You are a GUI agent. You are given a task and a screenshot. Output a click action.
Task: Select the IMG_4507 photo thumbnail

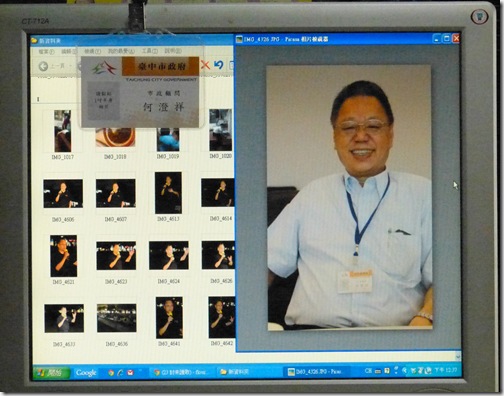coord(116,193)
